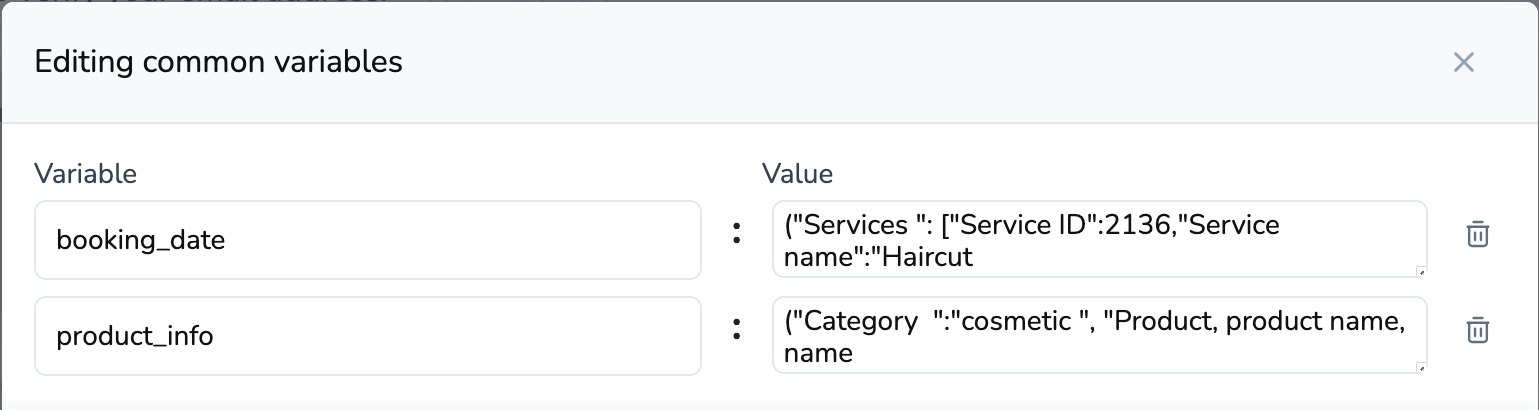Image resolution: width=1539 pixels, height=410 pixels.
Task: Click the "Value" column label
Action: coord(797,174)
